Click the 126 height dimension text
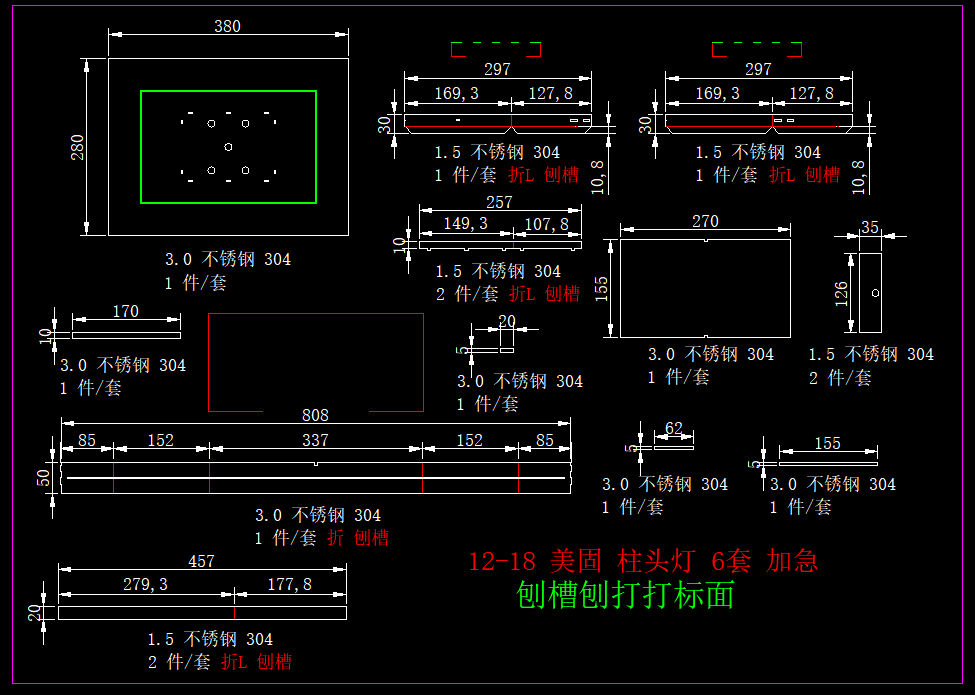975x695 pixels. click(842, 292)
